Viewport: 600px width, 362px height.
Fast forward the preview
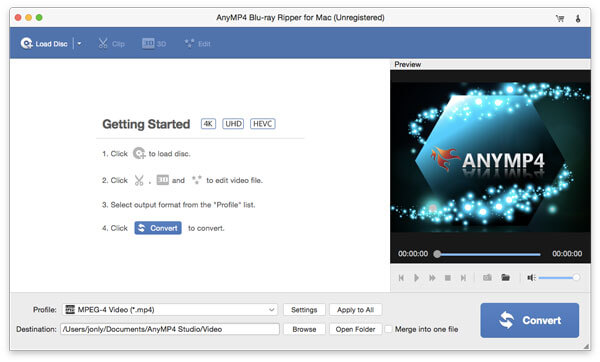[x=432, y=278]
